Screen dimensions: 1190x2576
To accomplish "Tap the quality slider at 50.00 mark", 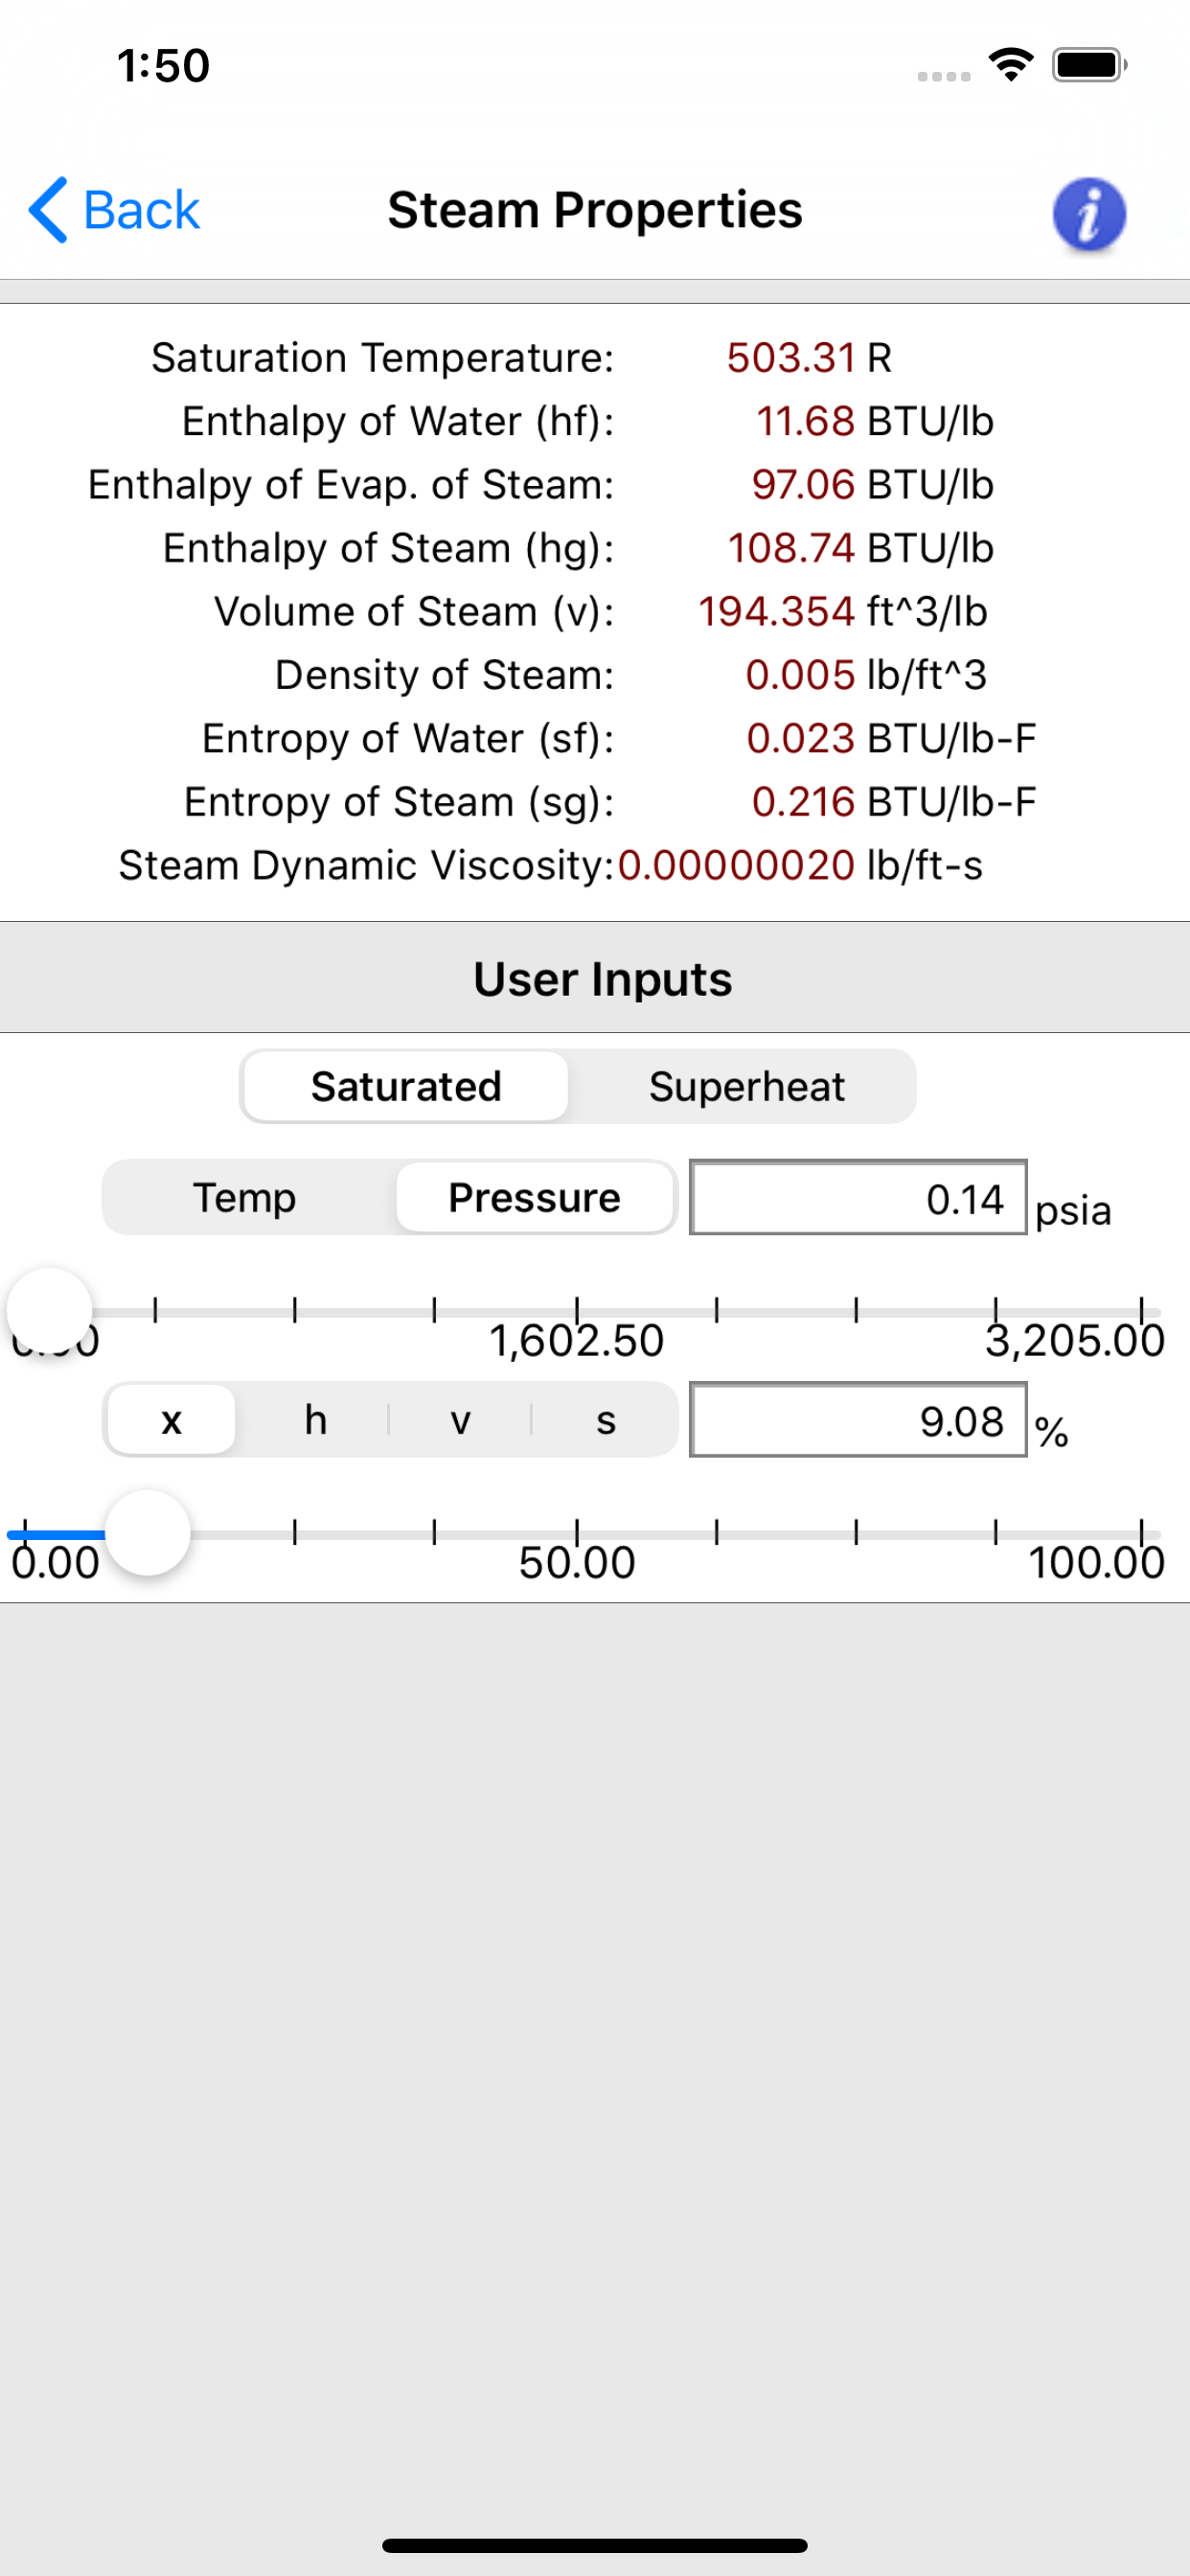I will 576,1534.
